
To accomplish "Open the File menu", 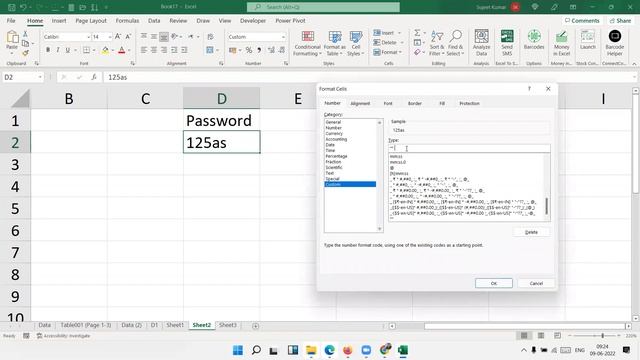I will pyautogui.click(x=11, y=20).
